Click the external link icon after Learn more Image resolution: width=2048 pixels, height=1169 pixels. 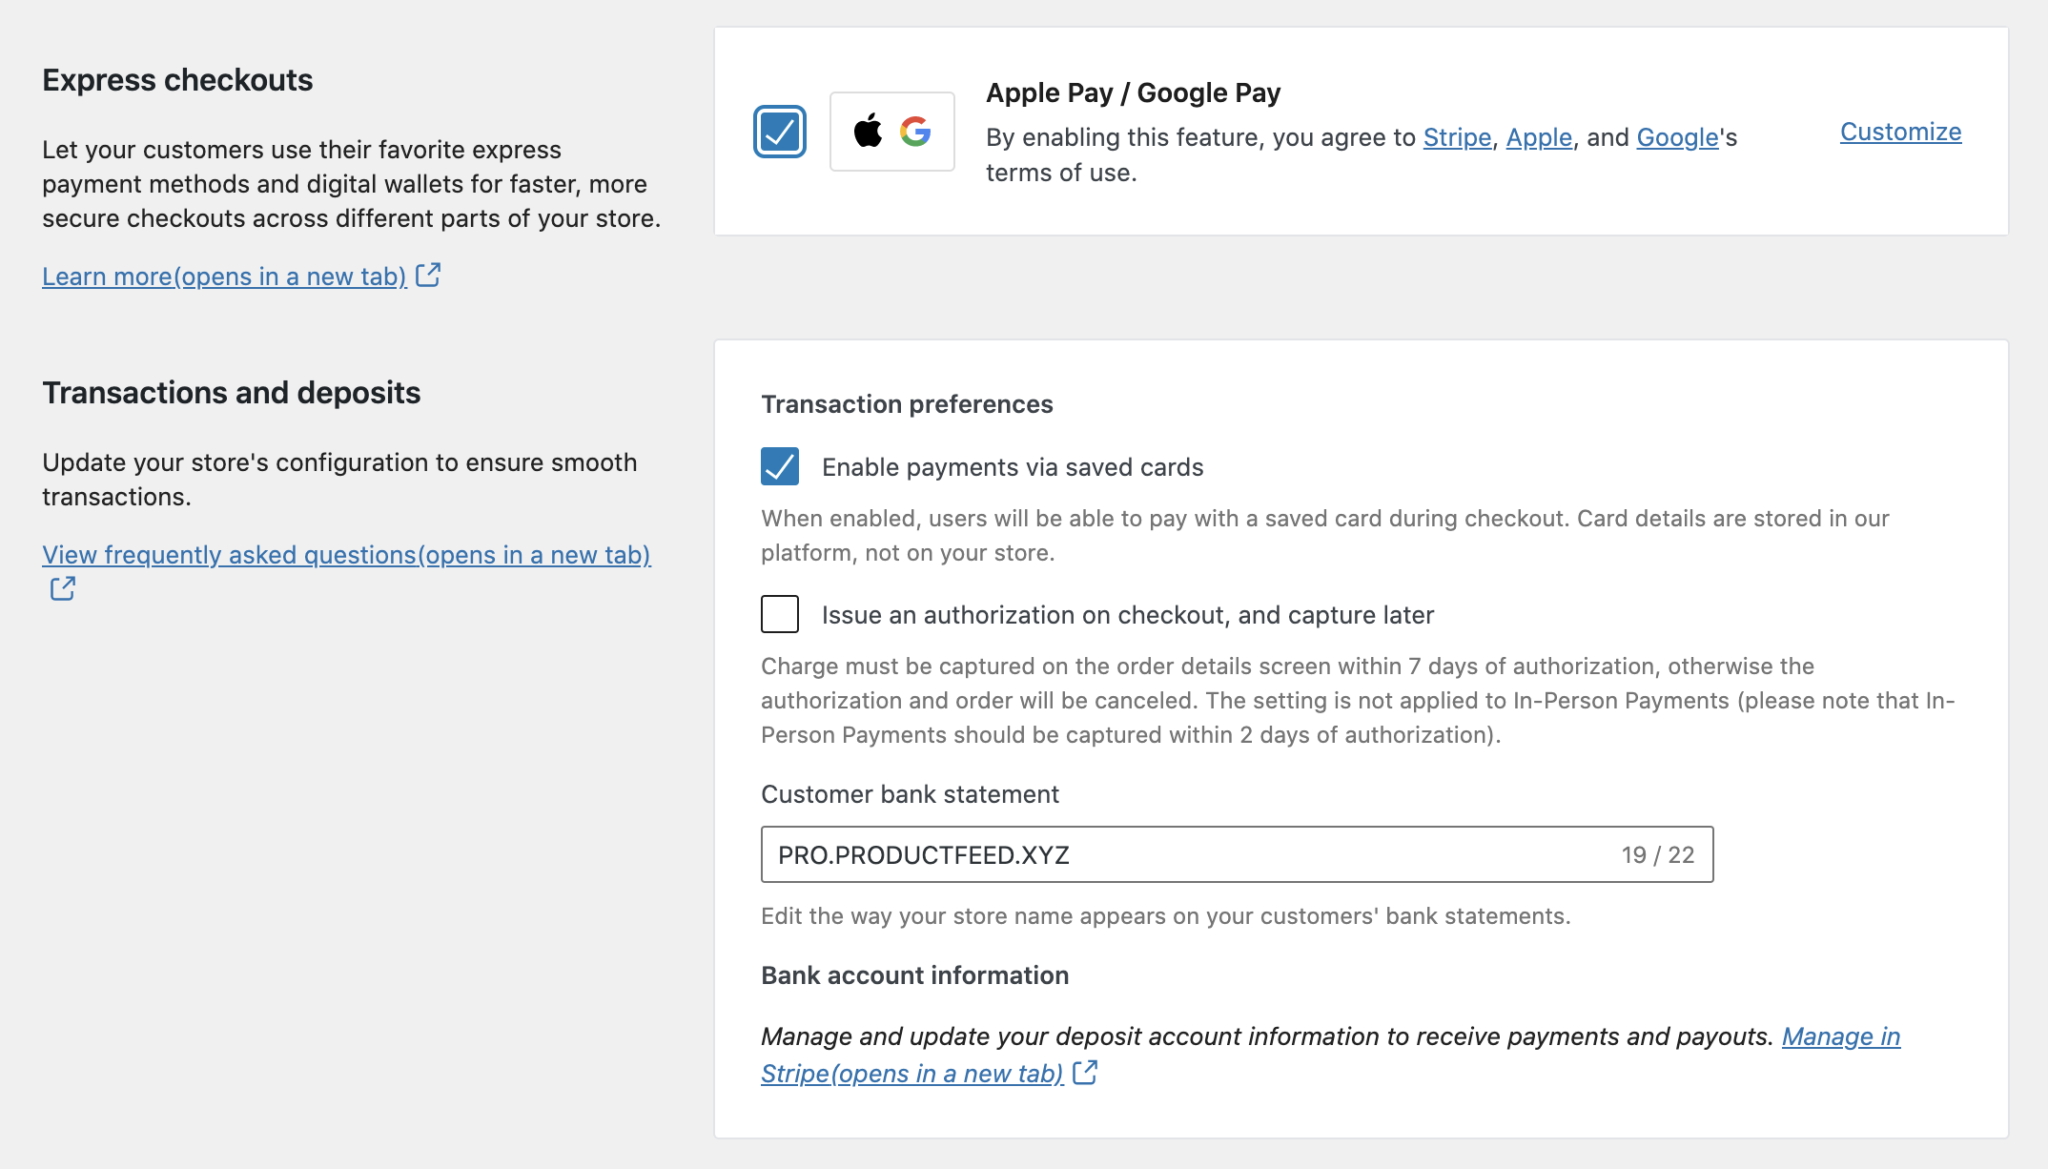[430, 274]
